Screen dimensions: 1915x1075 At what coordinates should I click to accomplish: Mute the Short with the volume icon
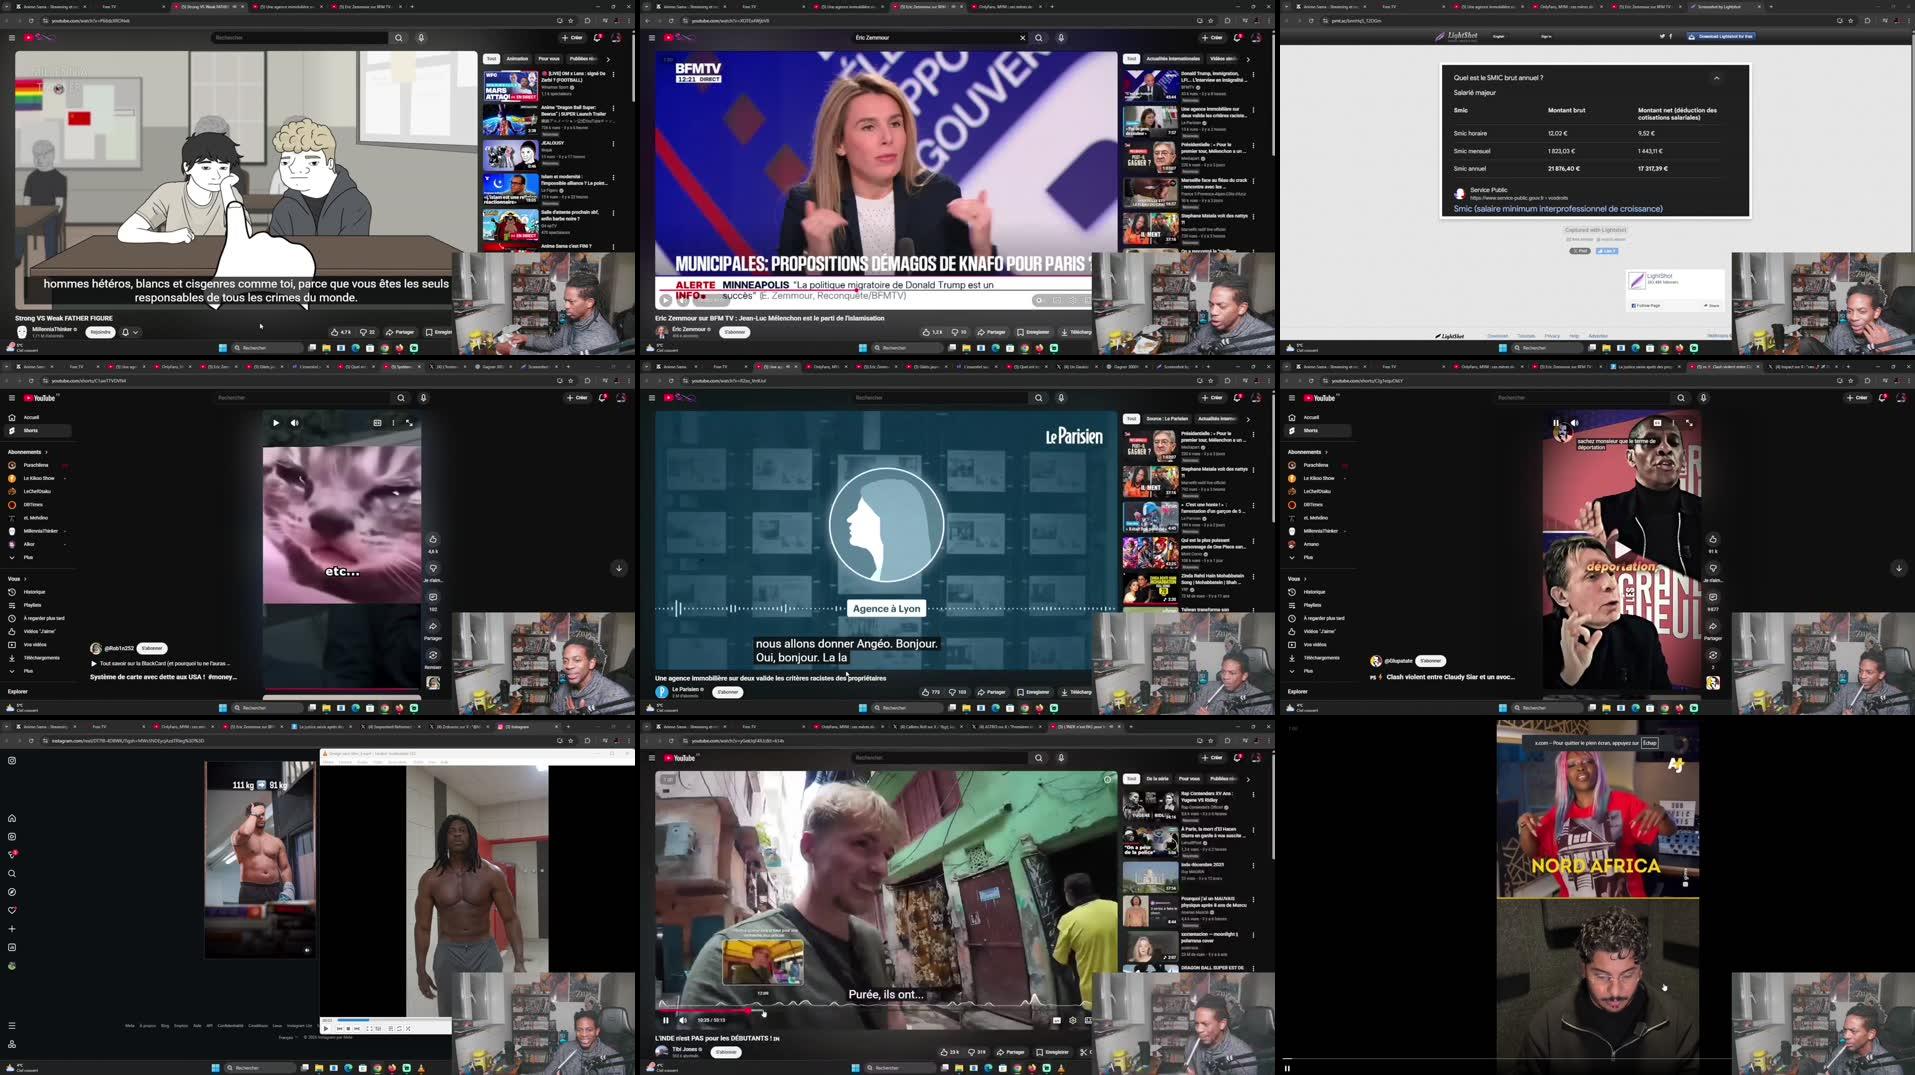pos(295,422)
